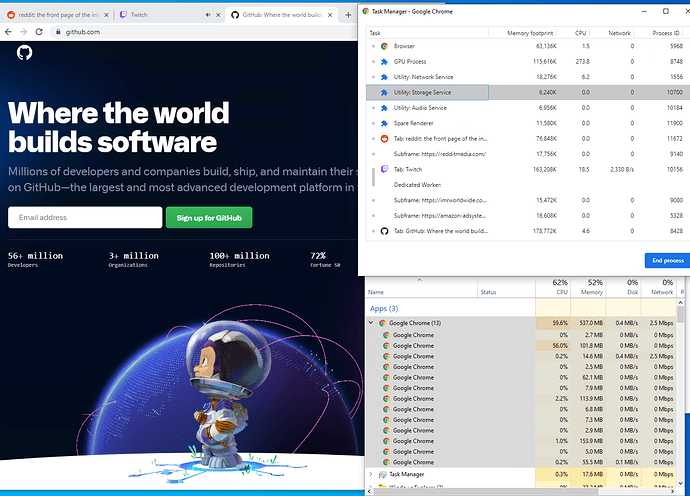Mute the Twitch tab audio speaker icon

208,15
